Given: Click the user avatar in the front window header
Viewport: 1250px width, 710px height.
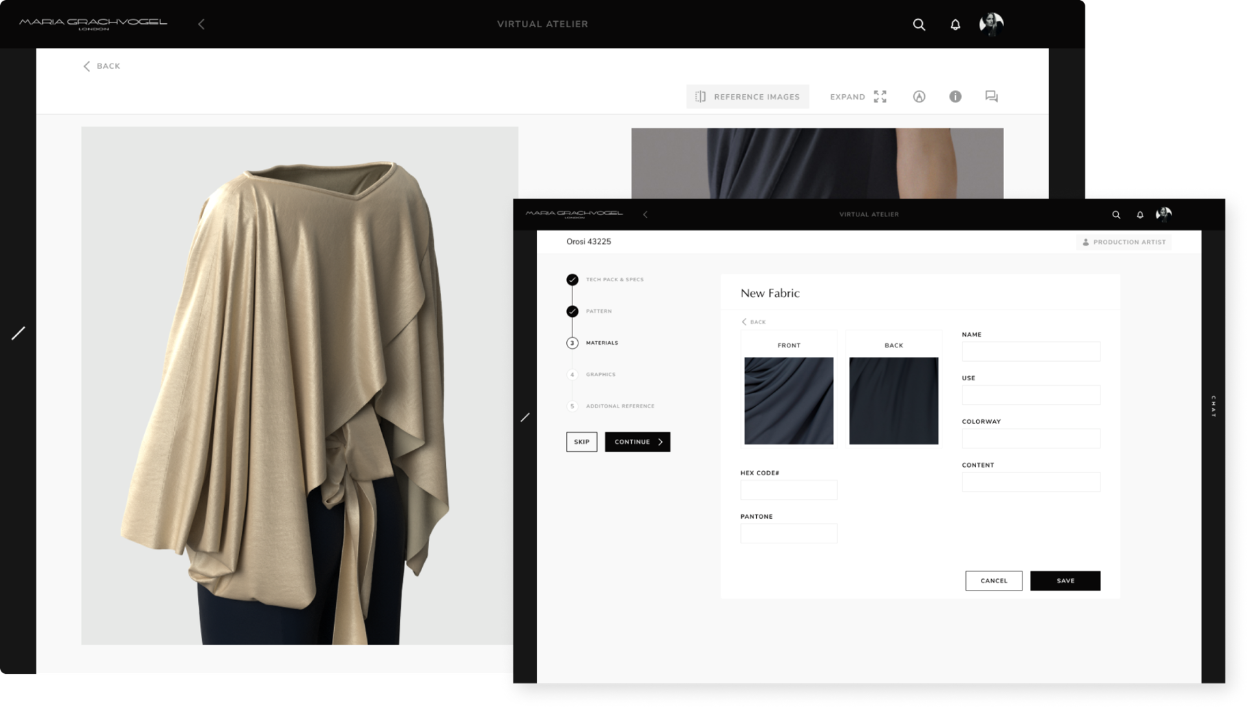Looking at the screenshot, I should [1164, 214].
